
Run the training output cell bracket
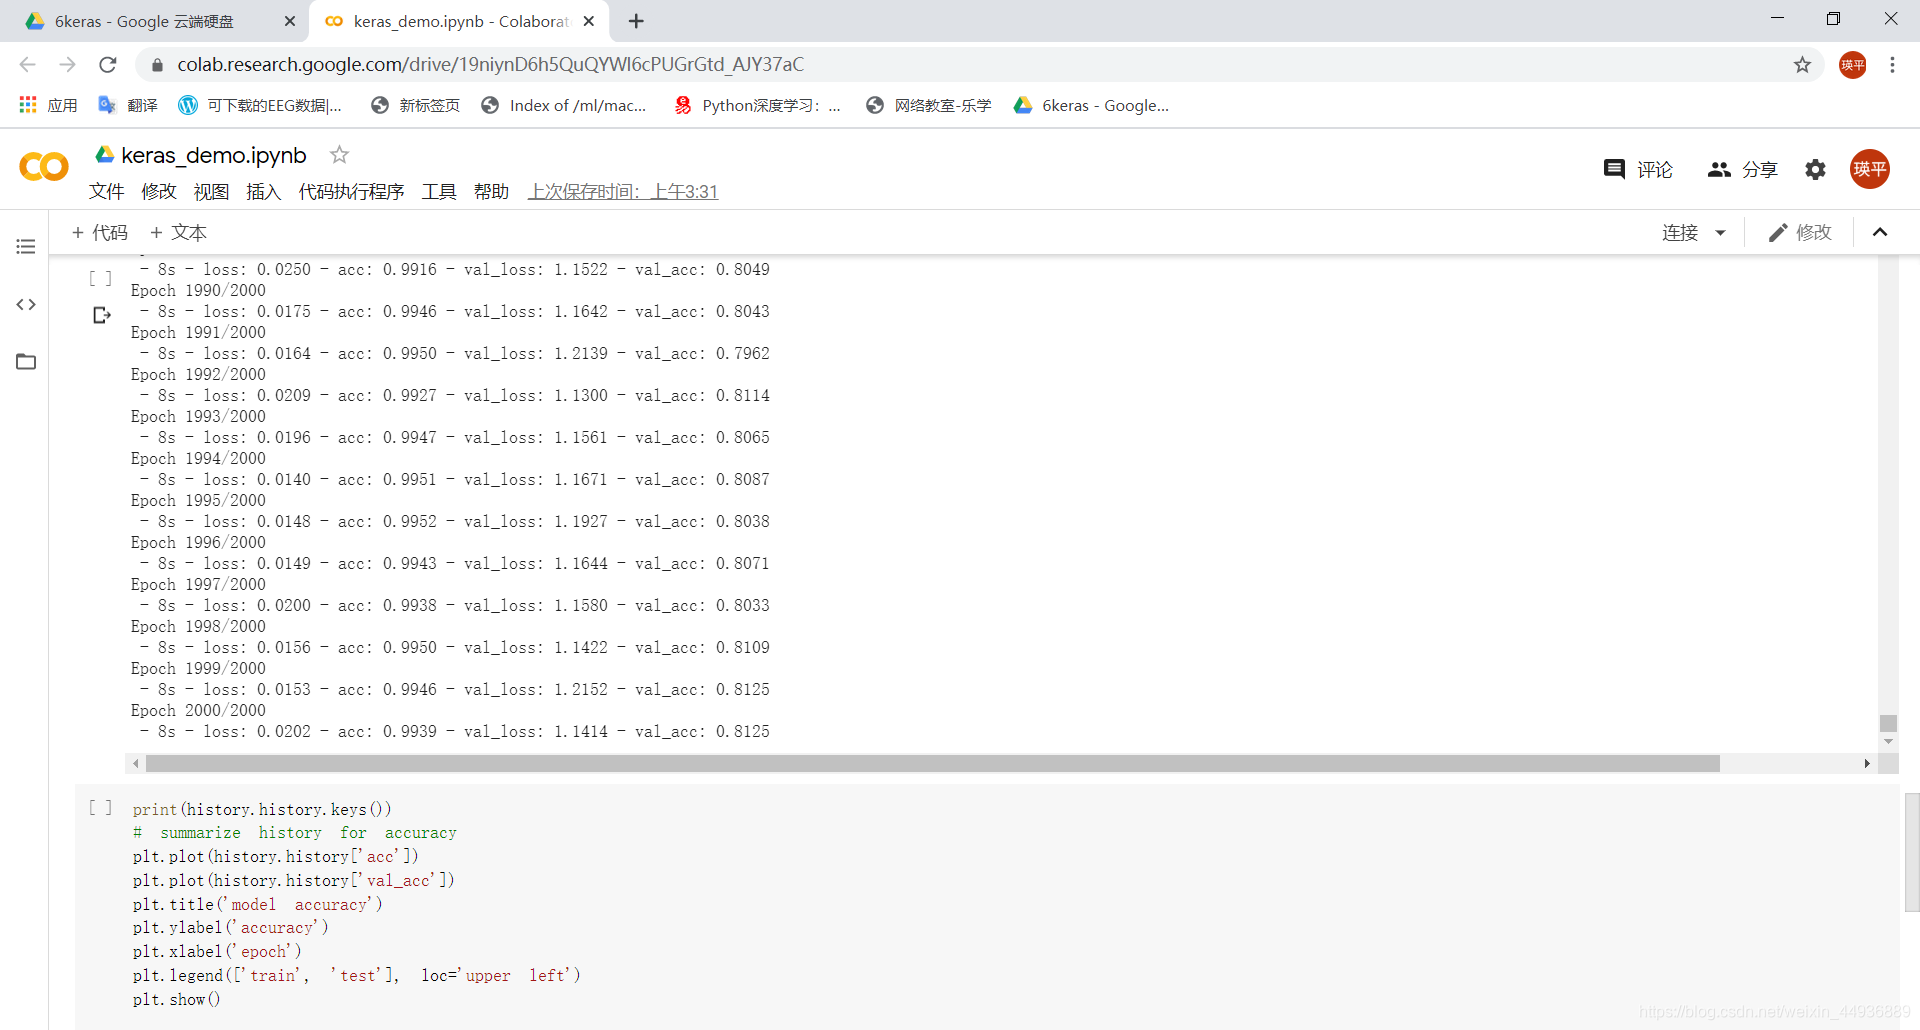pyautogui.click(x=100, y=278)
